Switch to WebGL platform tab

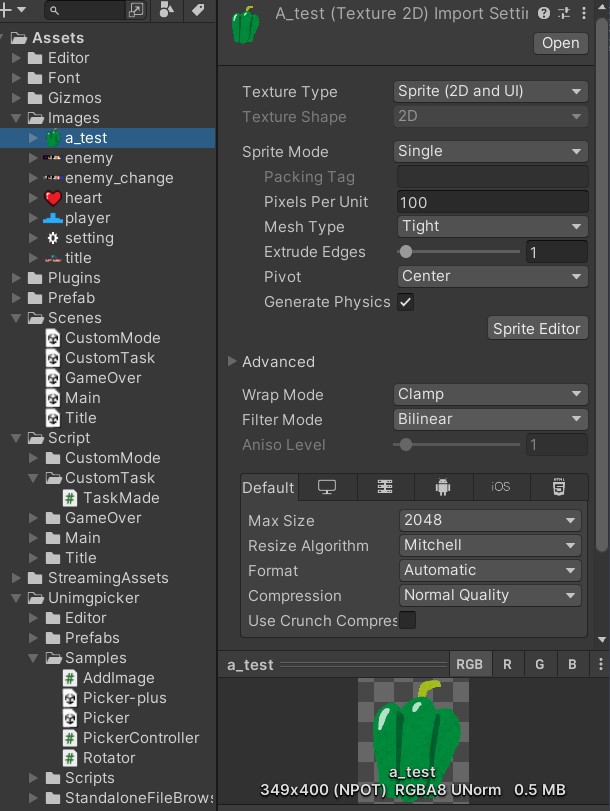[x=559, y=487]
